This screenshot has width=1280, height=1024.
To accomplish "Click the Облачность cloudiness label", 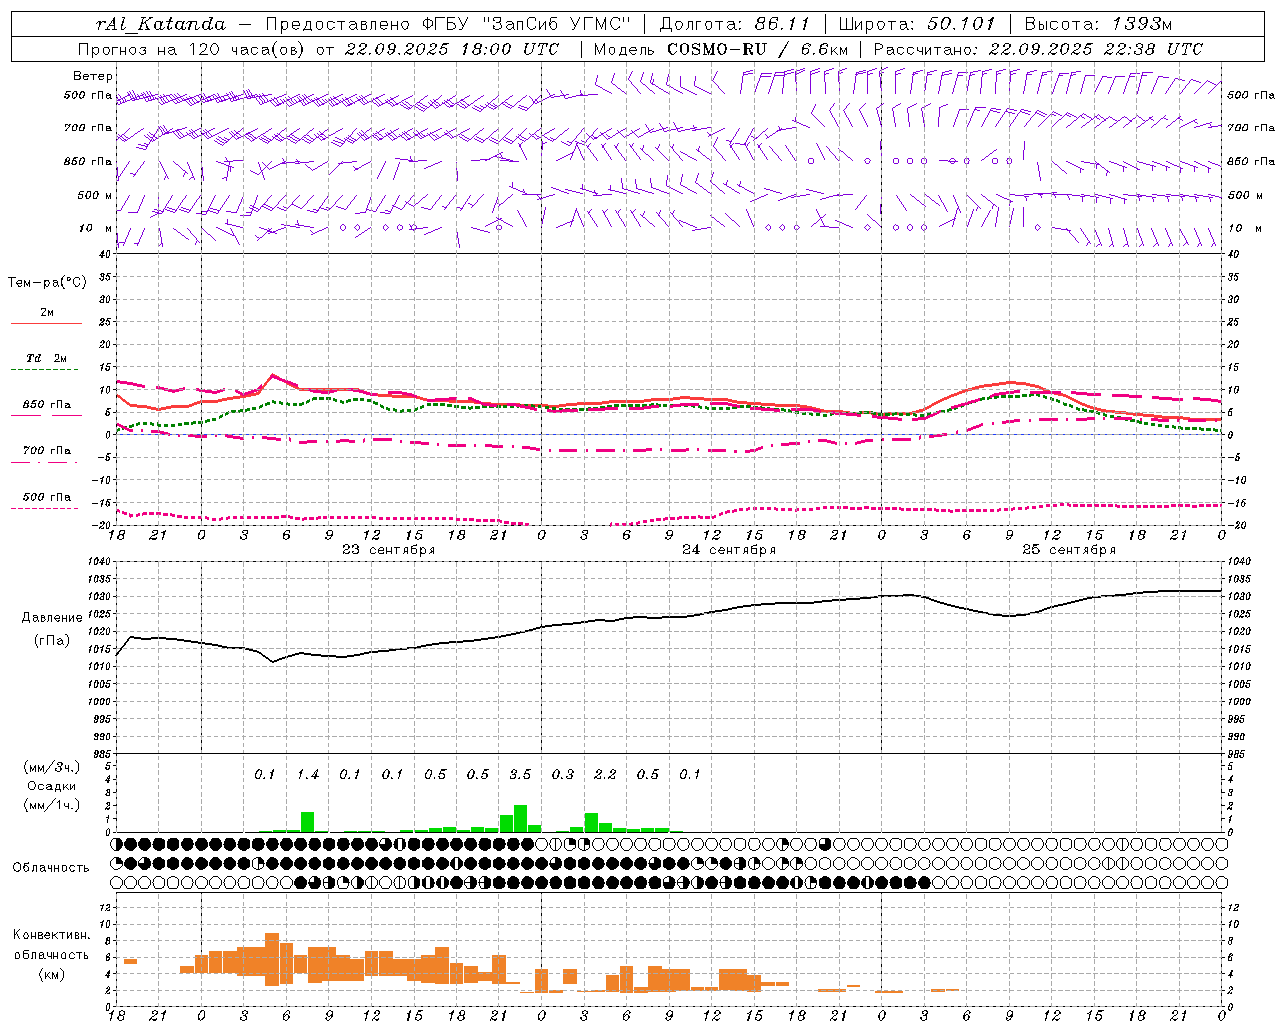I will pyautogui.click(x=51, y=868).
